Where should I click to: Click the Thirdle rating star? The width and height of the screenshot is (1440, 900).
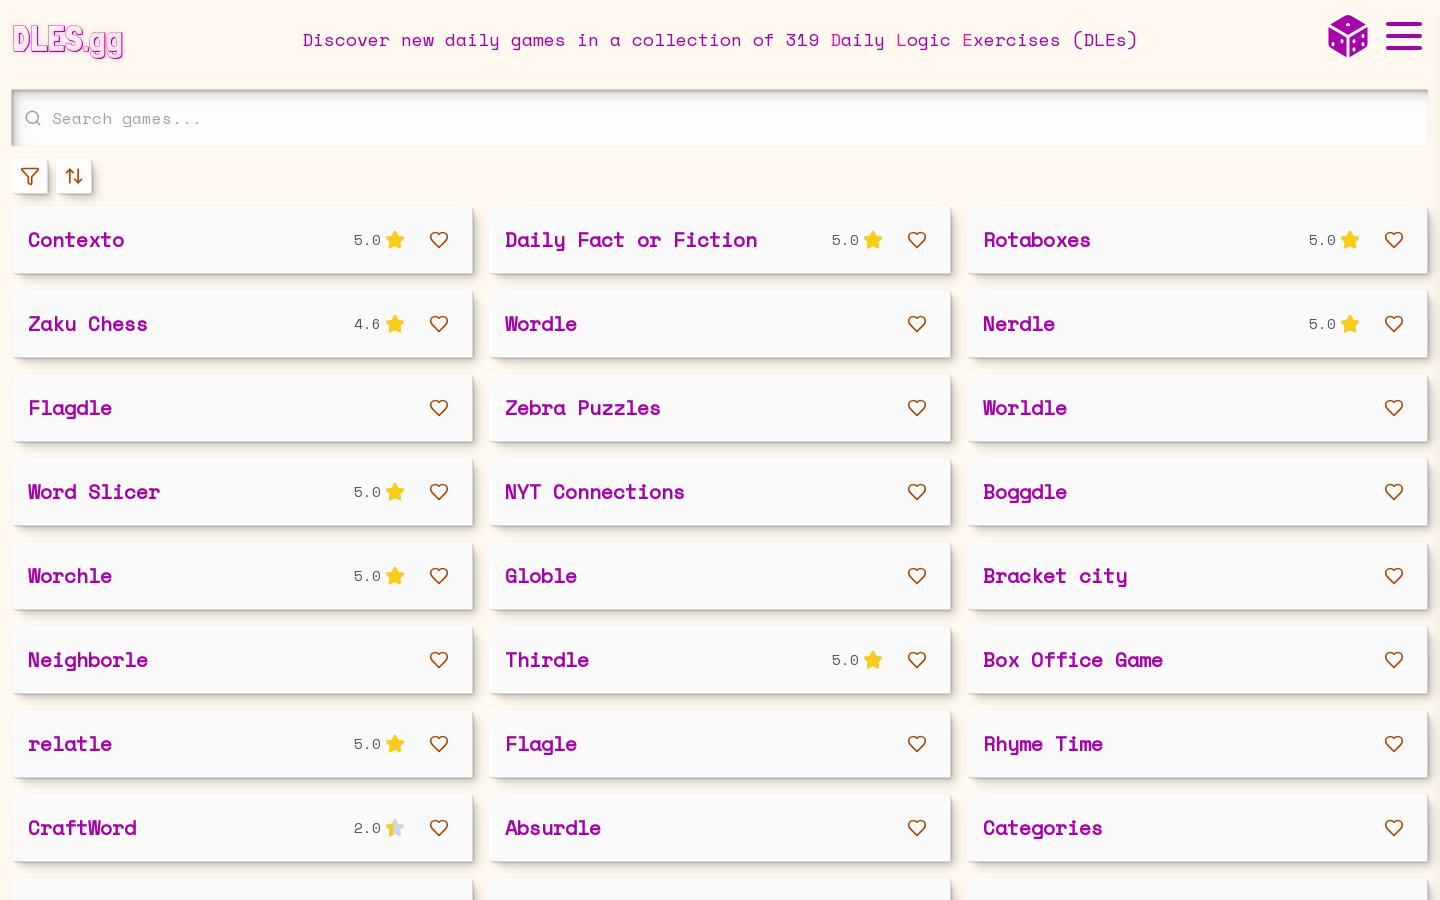873,660
